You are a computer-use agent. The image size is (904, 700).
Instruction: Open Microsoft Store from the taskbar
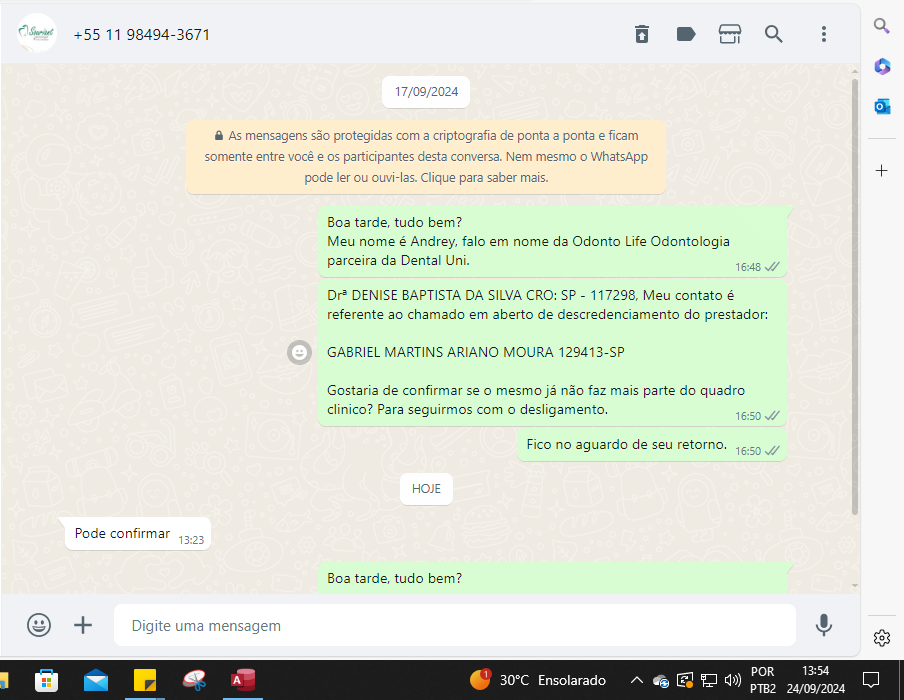coord(46,680)
